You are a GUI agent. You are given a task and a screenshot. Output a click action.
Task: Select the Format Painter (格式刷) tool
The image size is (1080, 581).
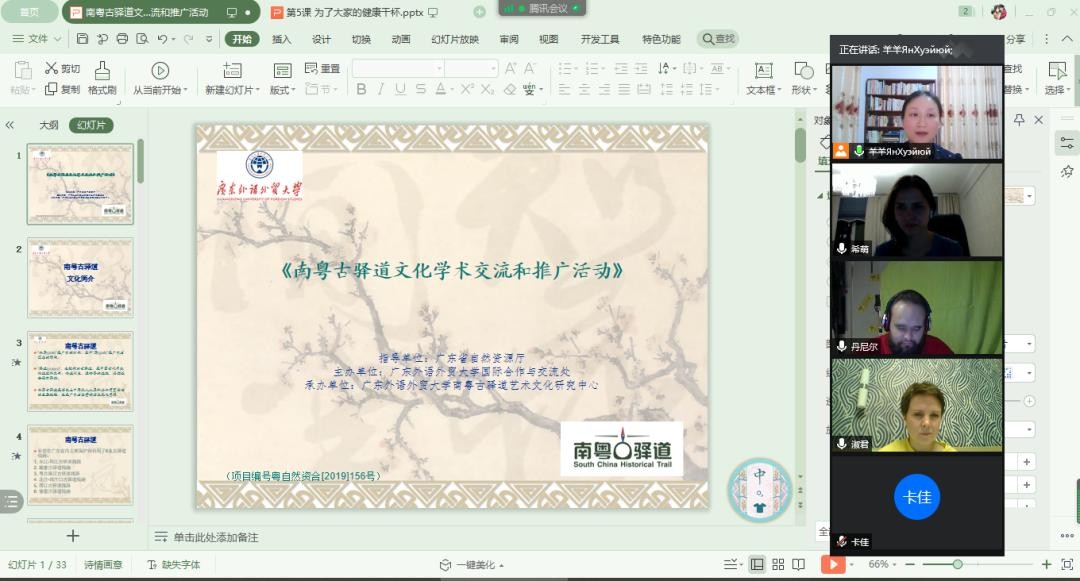pyautogui.click(x=102, y=78)
